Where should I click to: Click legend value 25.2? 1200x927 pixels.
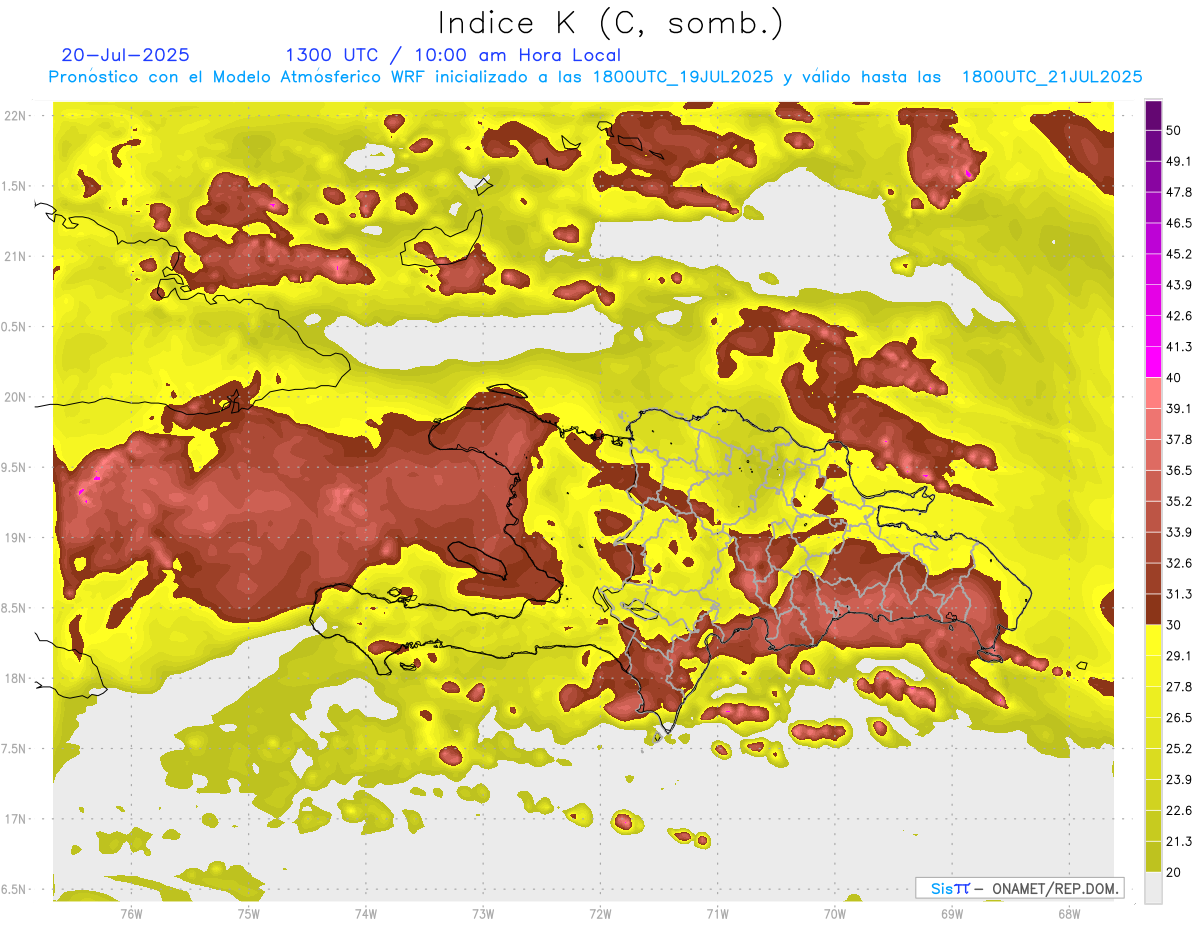(1178, 748)
